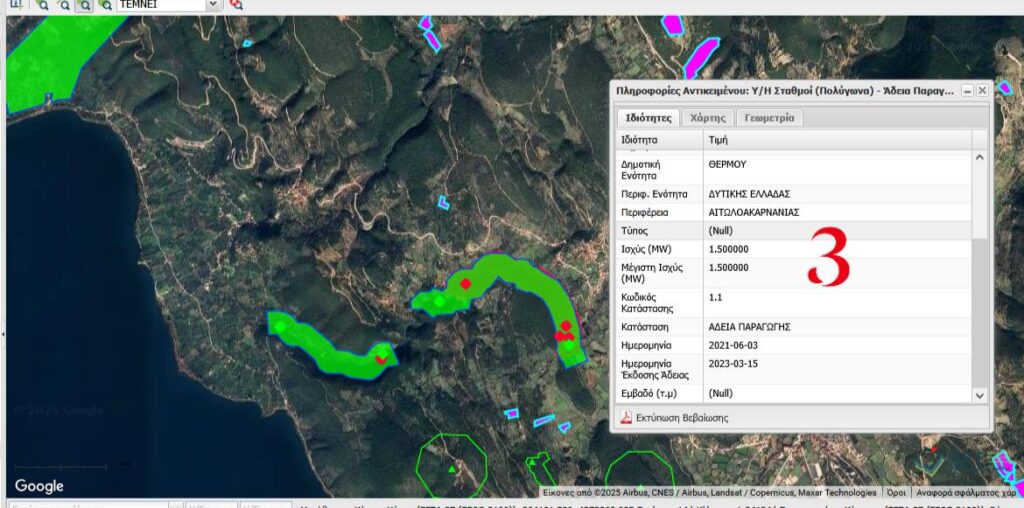Click the leftmost toolbar icon

click(16, 5)
